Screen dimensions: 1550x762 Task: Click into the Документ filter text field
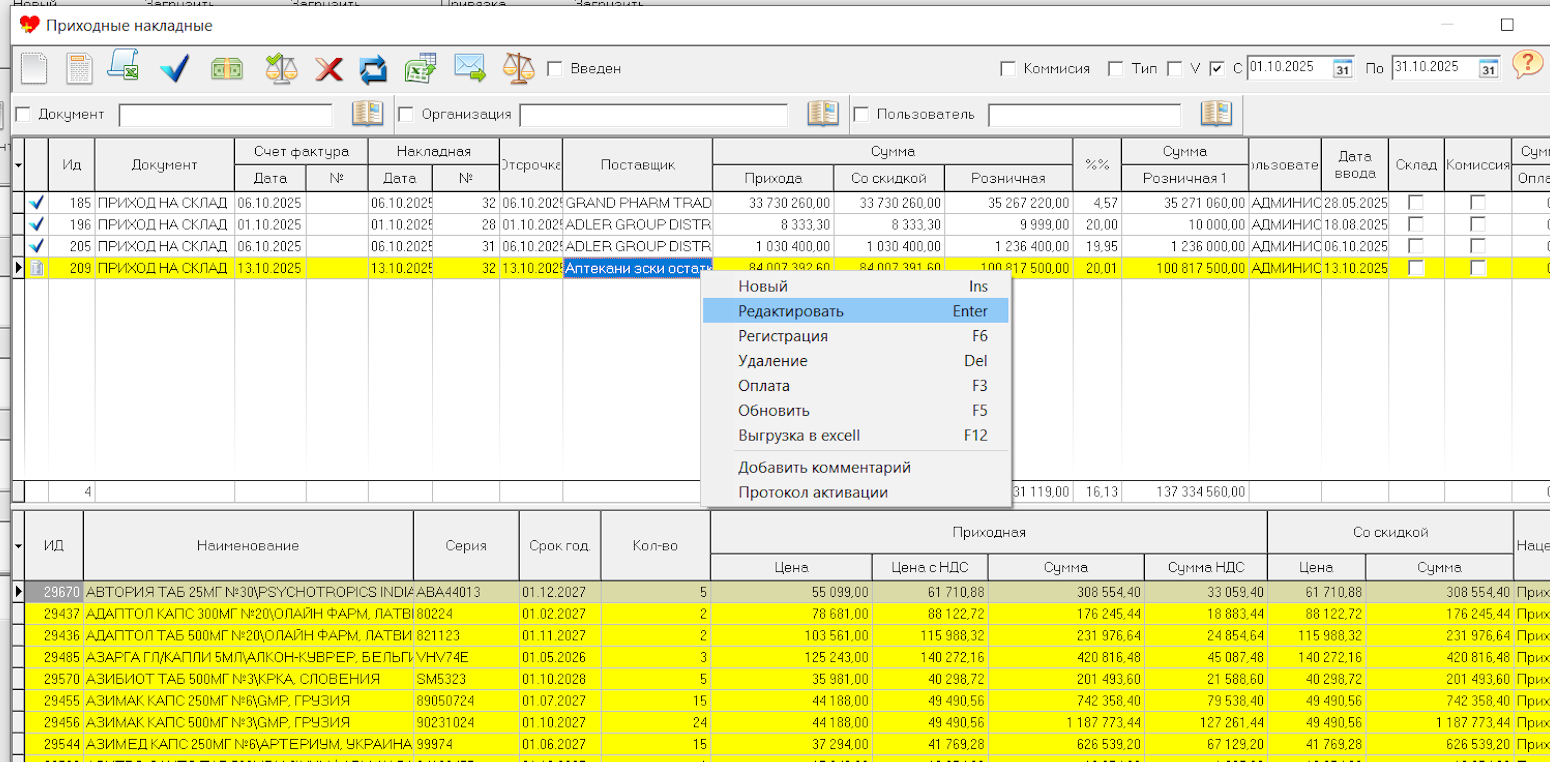[225, 115]
